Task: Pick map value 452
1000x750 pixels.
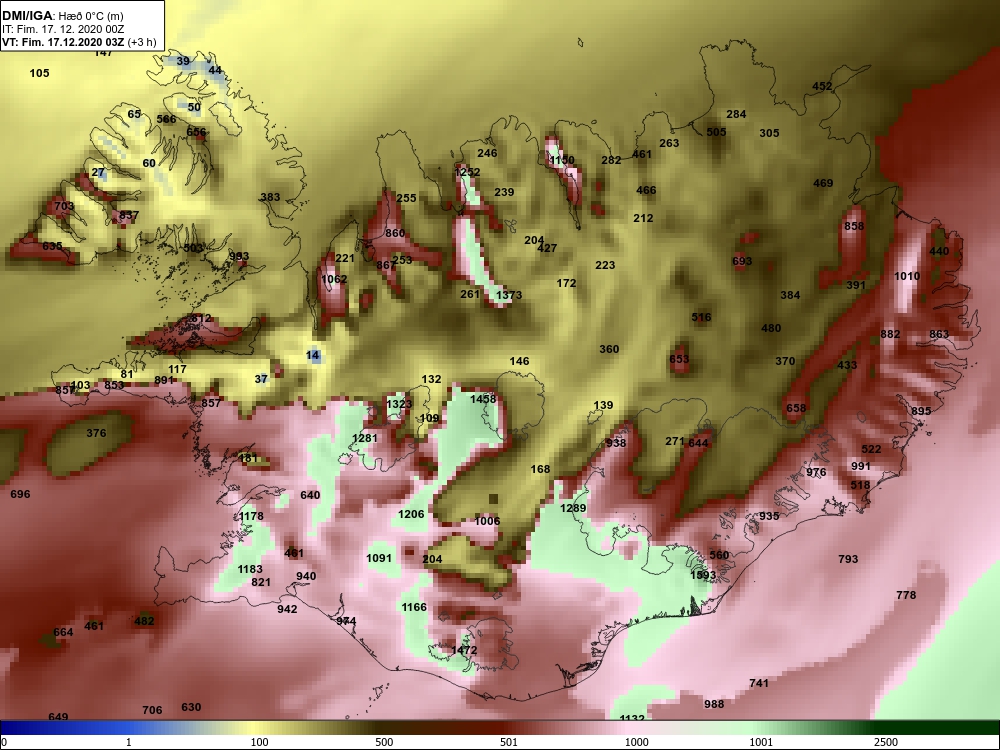Action: pos(822,87)
